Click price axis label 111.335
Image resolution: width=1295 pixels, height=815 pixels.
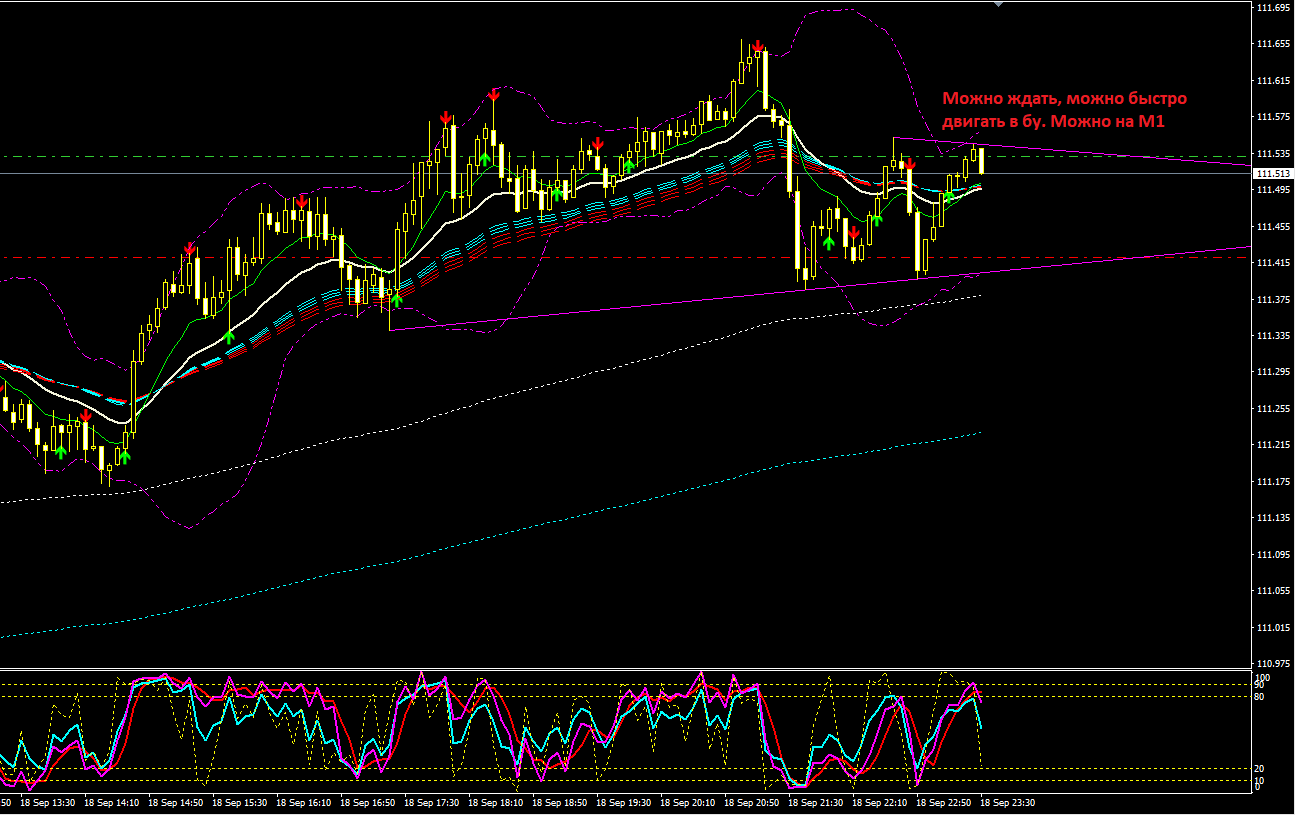click(x=1273, y=336)
